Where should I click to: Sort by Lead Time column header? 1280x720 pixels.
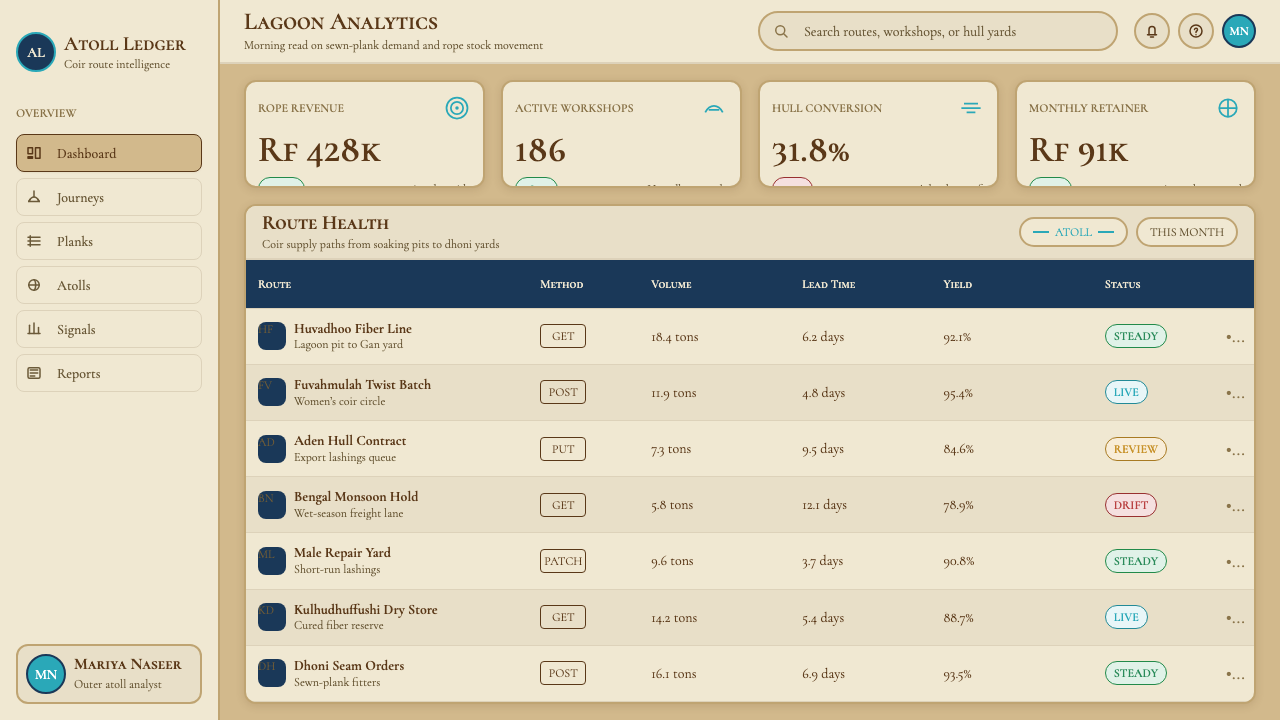pos(828,284)
